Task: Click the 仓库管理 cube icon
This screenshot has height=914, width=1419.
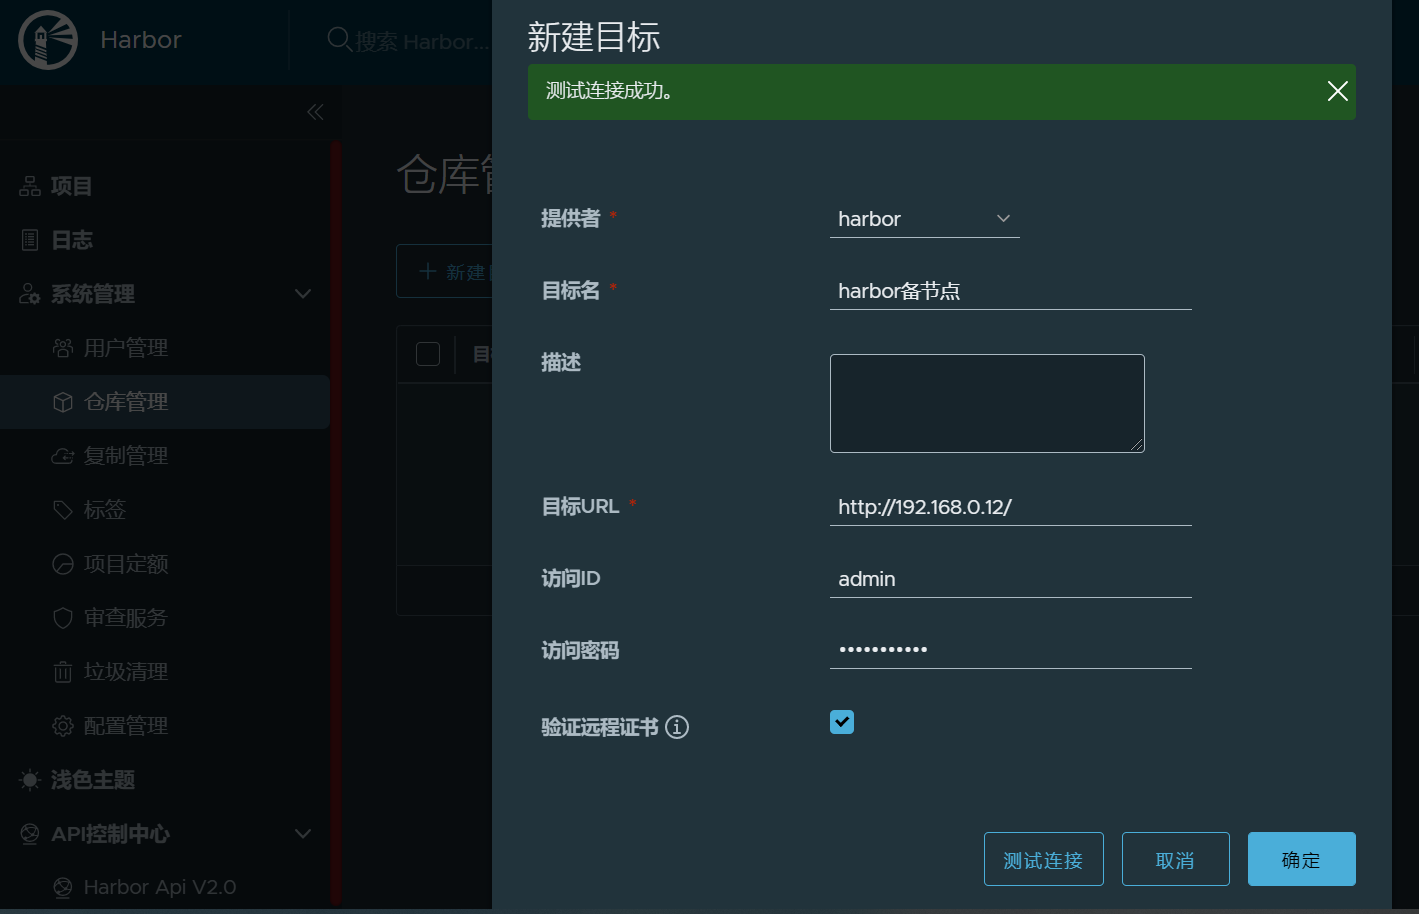Action: click(x=63, y=402)
